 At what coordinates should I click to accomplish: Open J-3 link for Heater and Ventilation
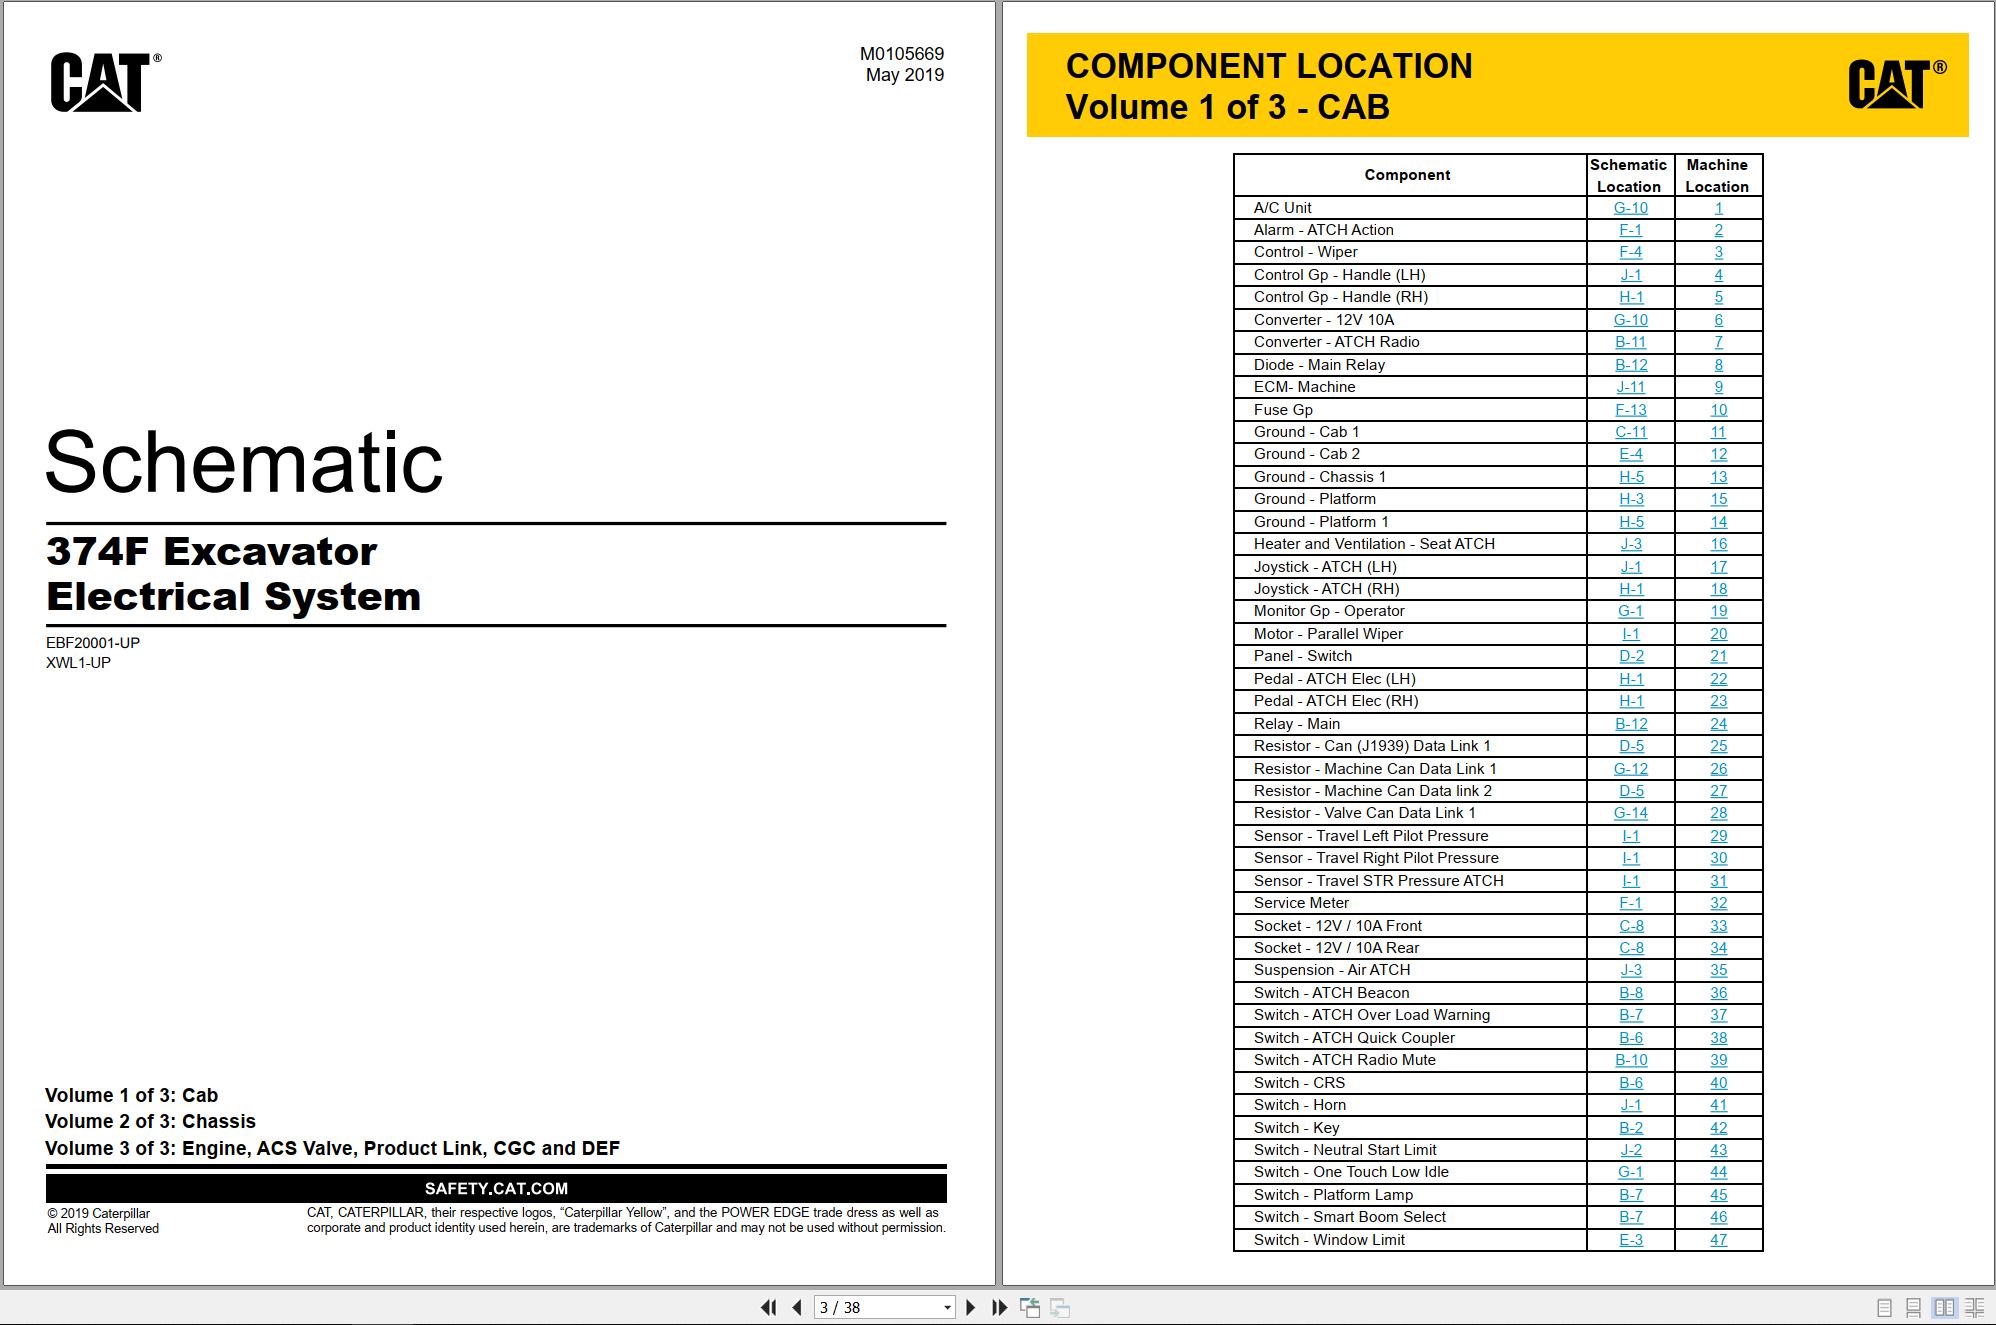click(x=1631, y=544)
